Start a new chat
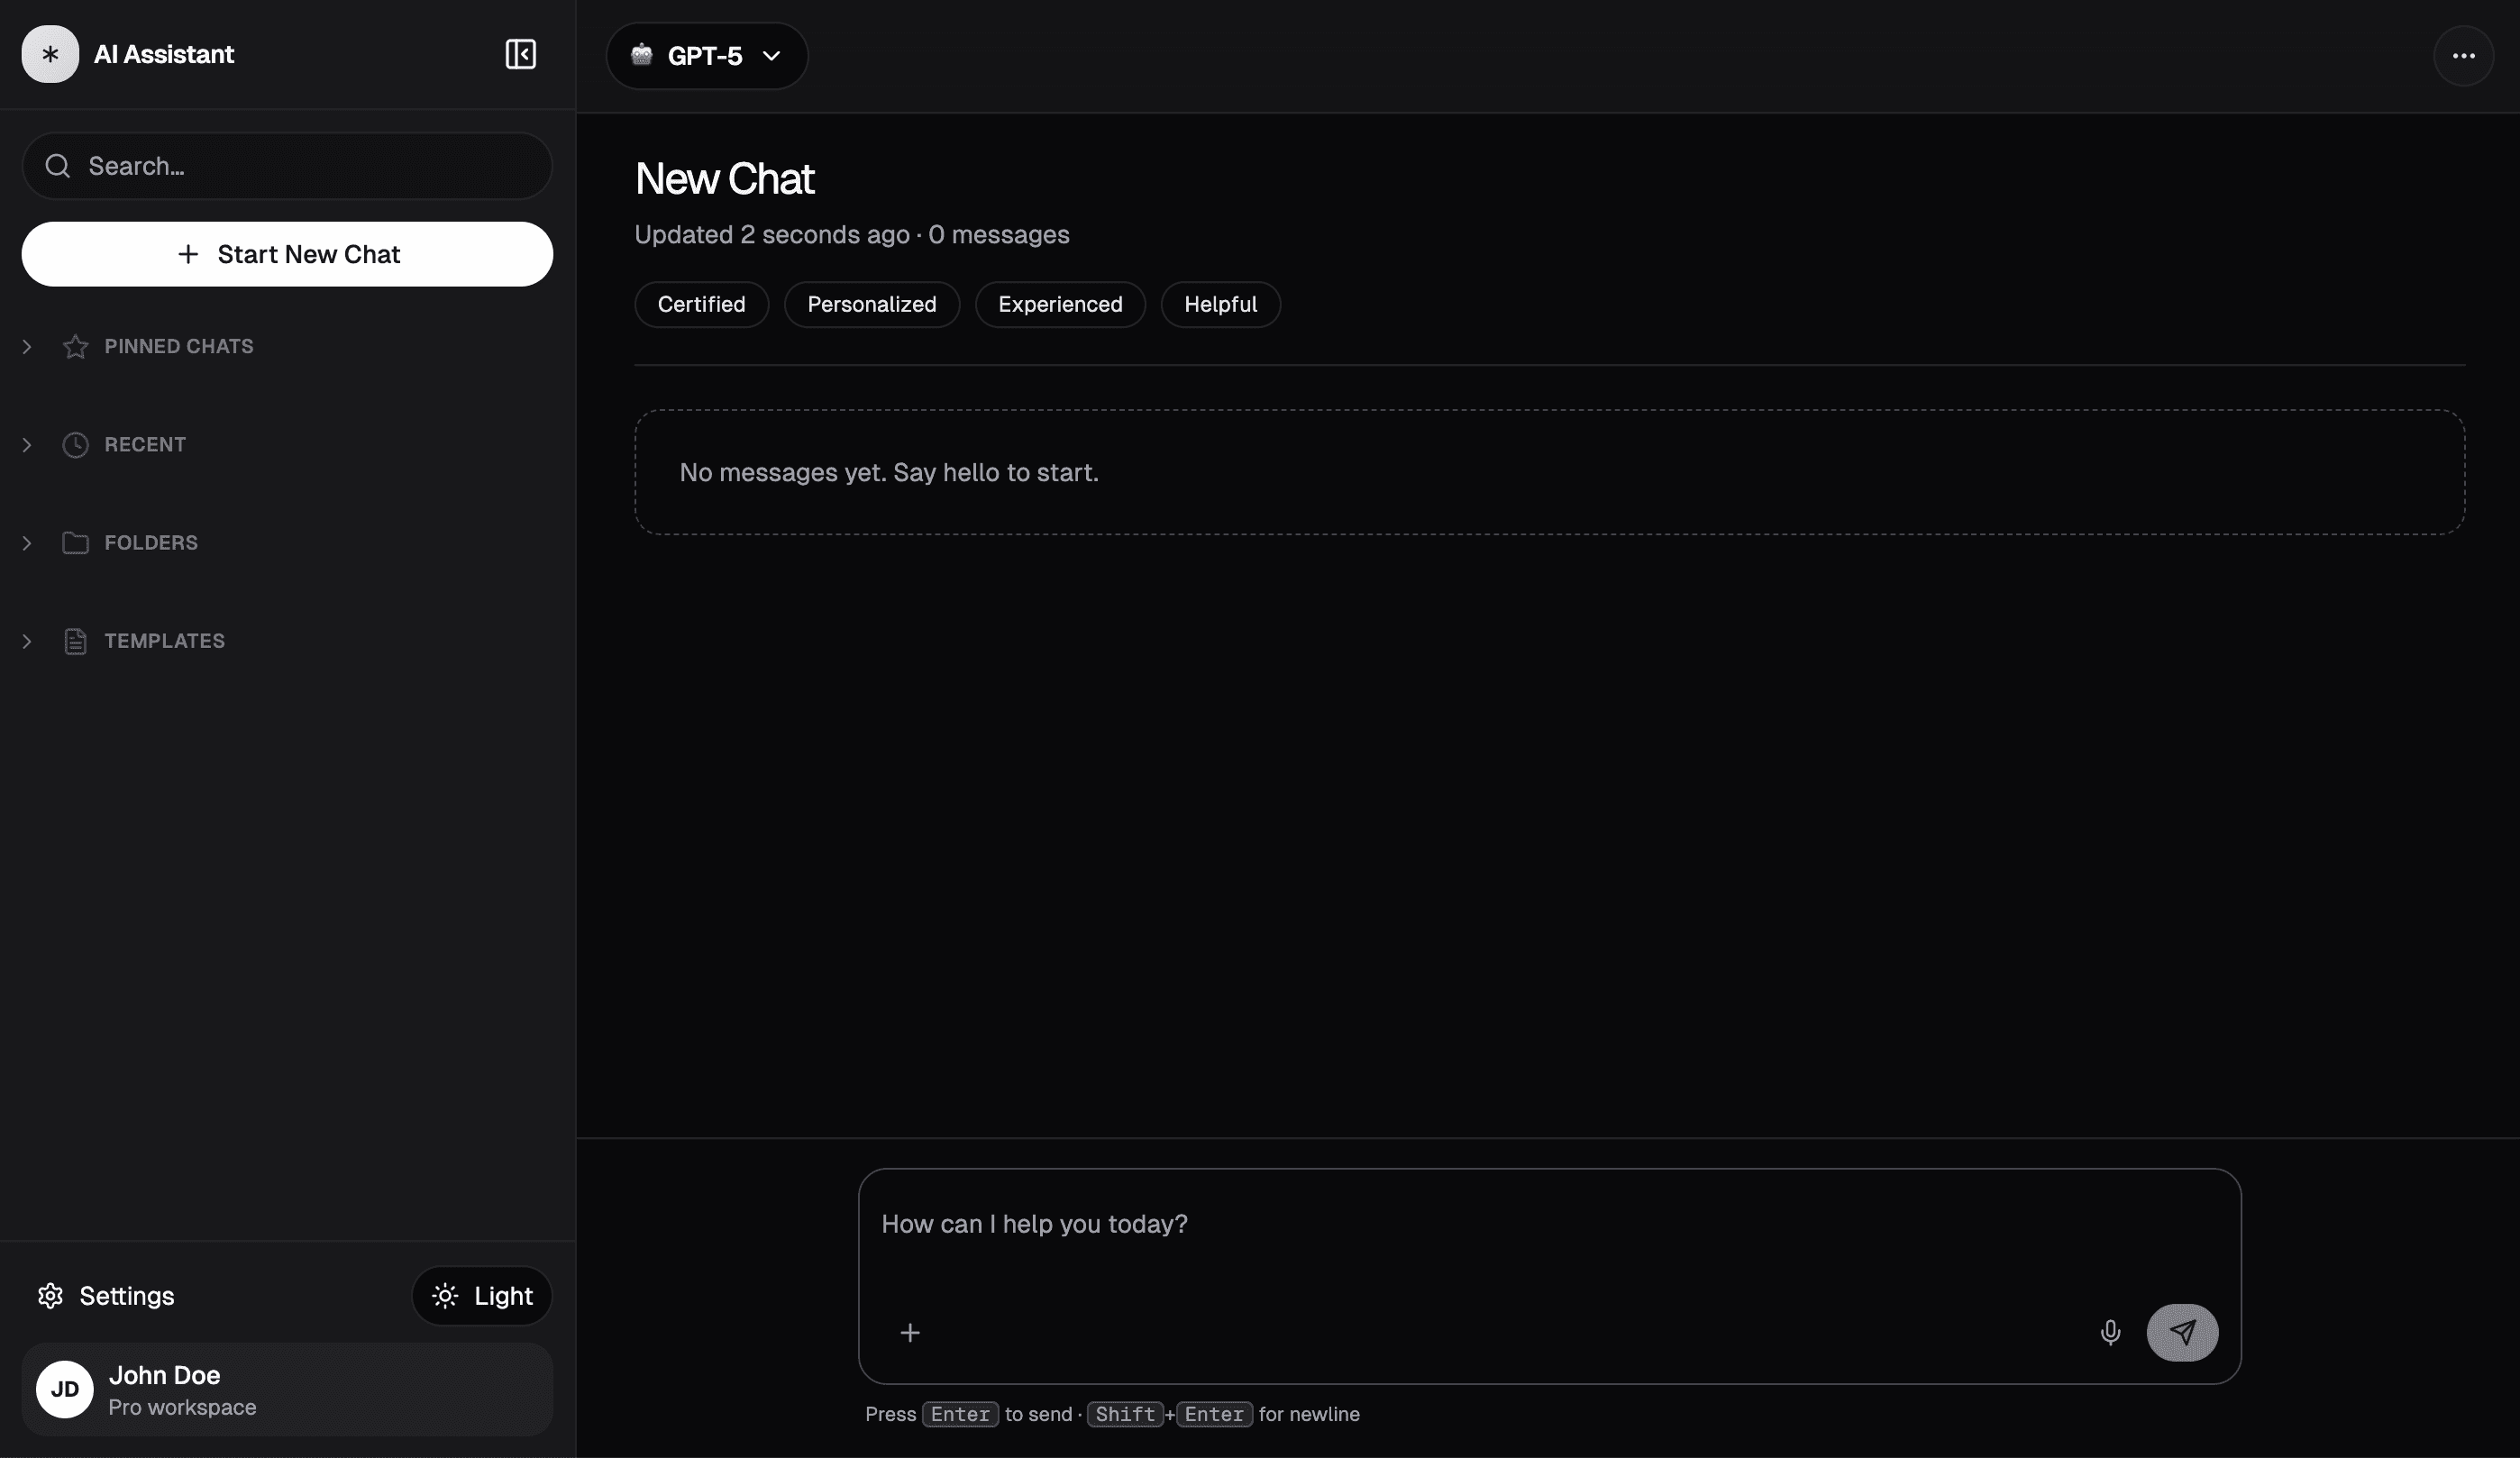The image size is (2520, 1458). [x=286, y=254]
